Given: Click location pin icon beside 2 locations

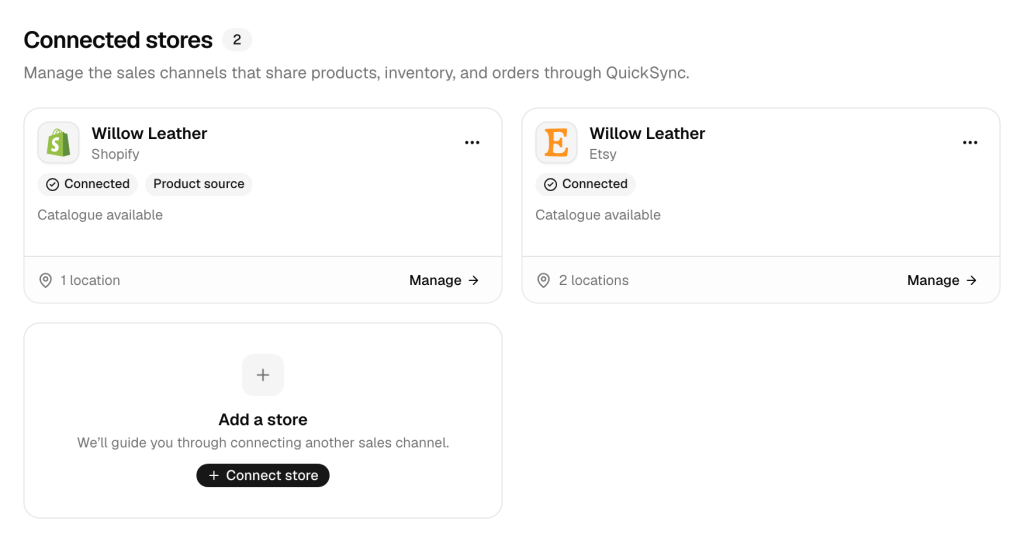Looking at the screenshot, I should (x=543, y=280).
